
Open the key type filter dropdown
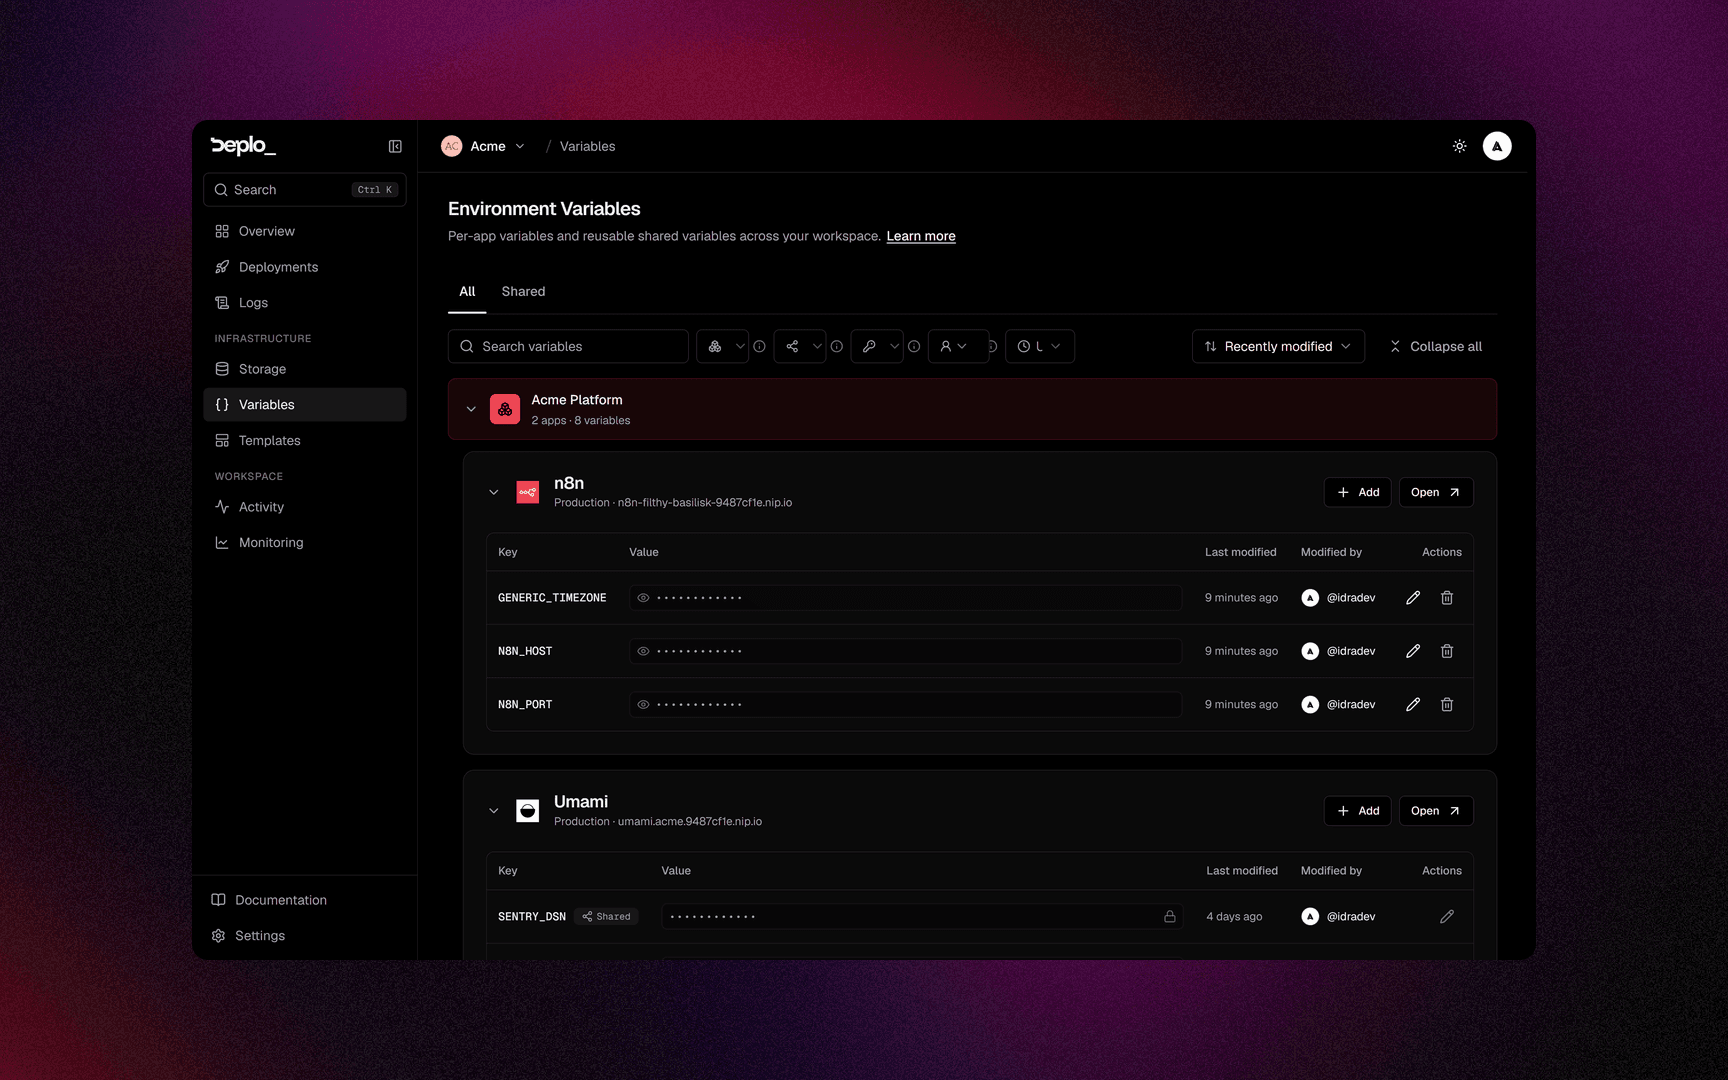tap(877, 346)
